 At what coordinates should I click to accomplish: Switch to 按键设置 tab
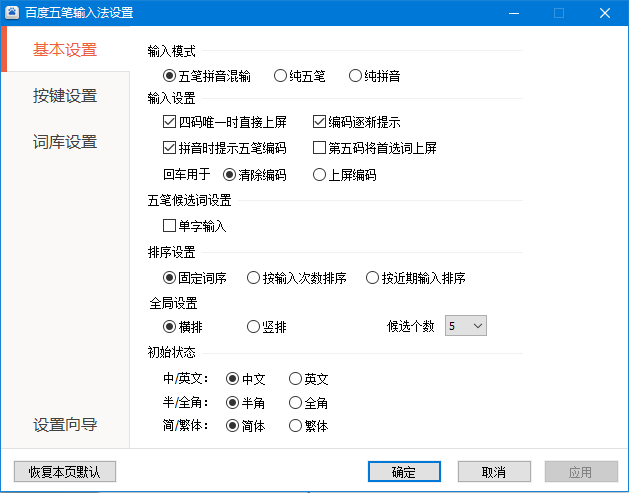65,96
